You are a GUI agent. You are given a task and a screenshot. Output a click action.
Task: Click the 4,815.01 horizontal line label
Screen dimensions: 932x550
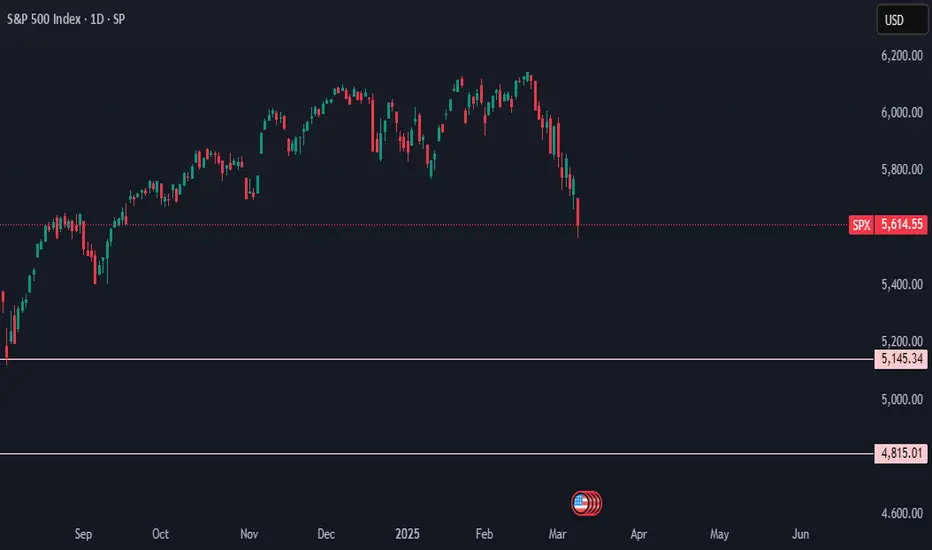pyautogui.click(x=901, y=453)
